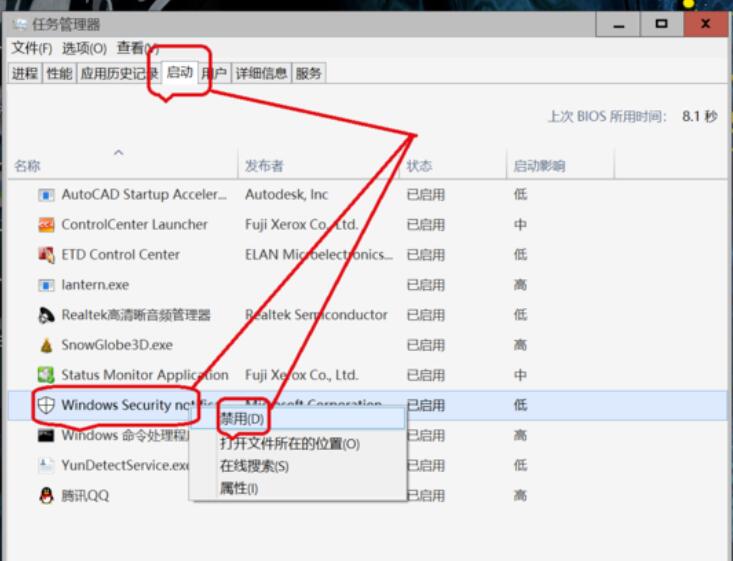The image size is (733, 561).
Task: Select the AutoCAD Startup Acceler... row name
Action: coord(144,194)
